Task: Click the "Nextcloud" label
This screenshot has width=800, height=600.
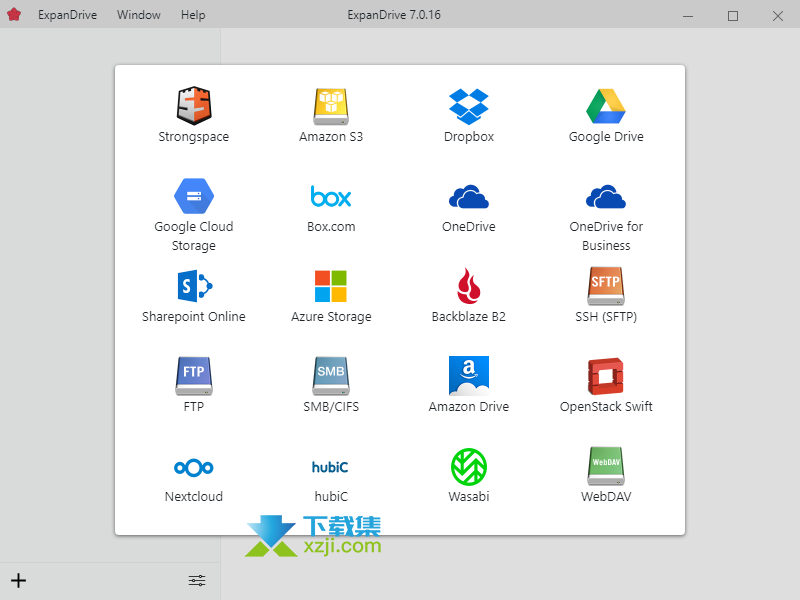Action: point(194,496)
